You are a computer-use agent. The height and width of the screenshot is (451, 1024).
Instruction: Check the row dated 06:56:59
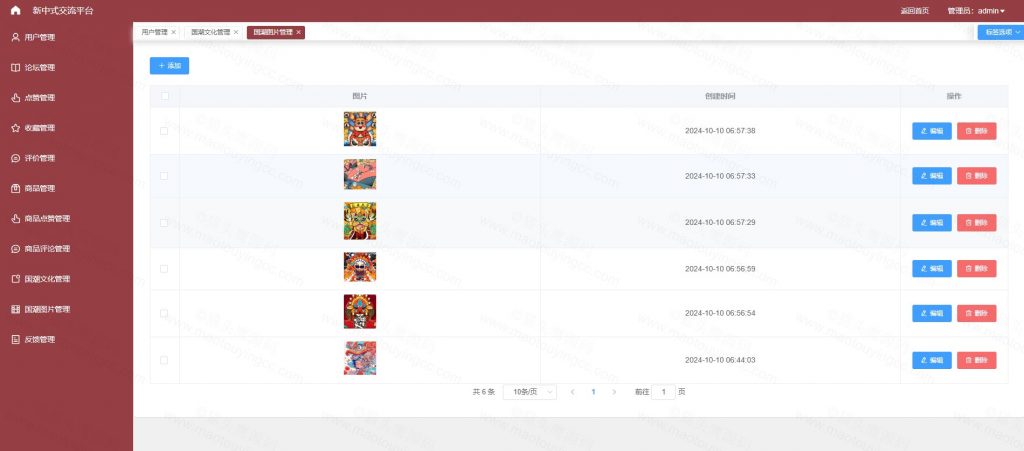click(164, 269)
